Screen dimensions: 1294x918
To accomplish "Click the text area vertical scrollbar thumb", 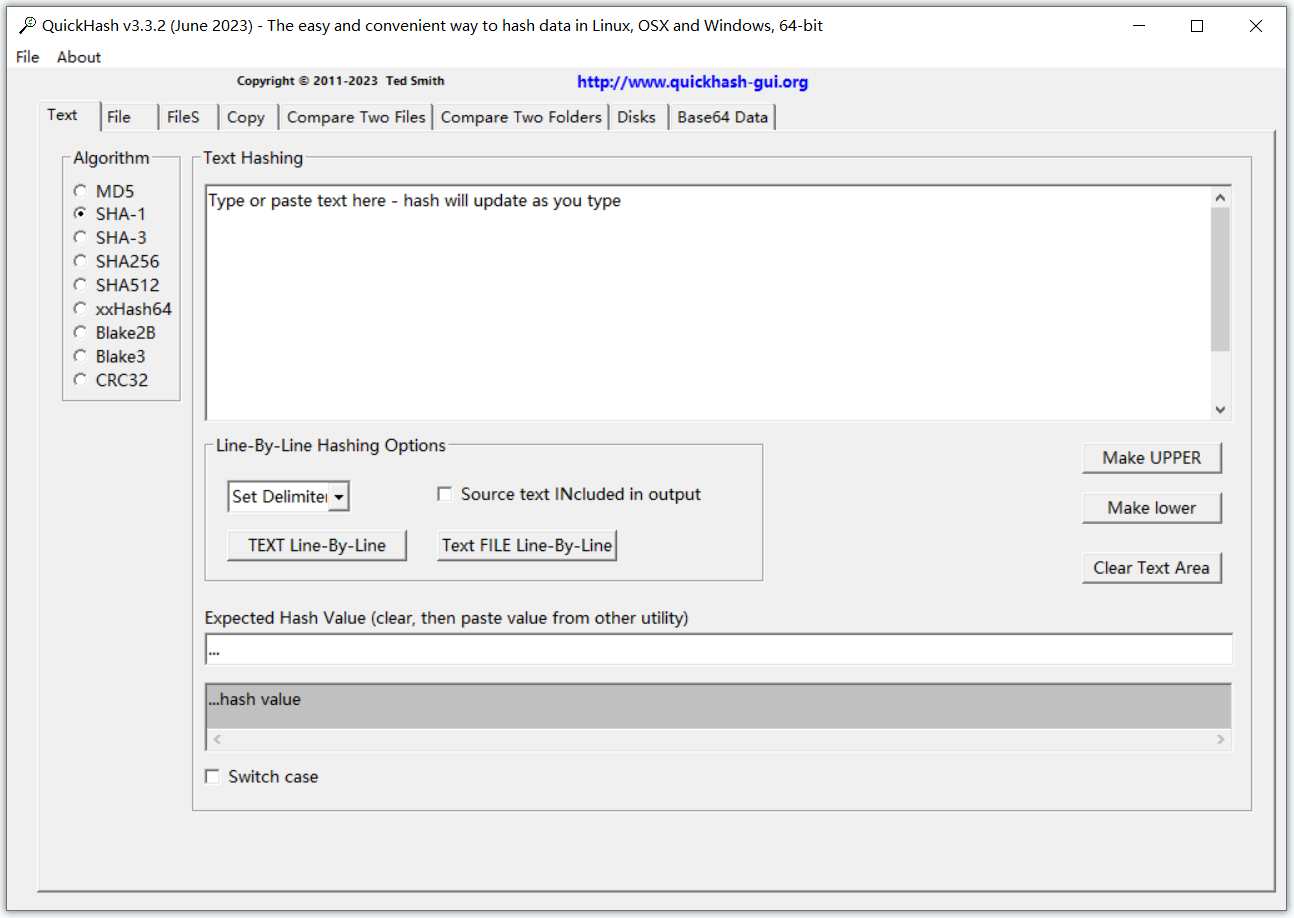I will (1220, 279).
